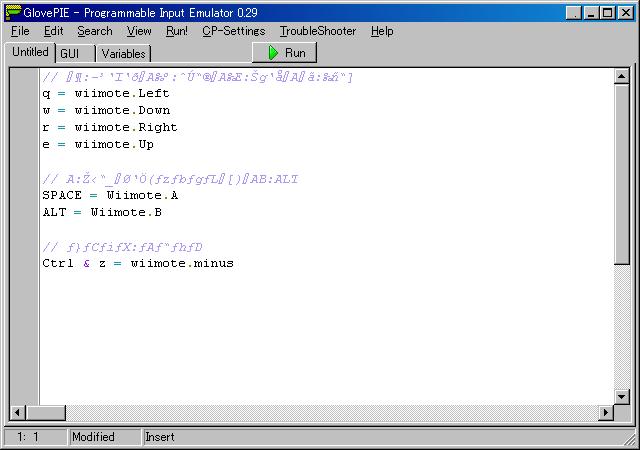Open the File menu
Viewport: 640px width, 450px height.
20,31
